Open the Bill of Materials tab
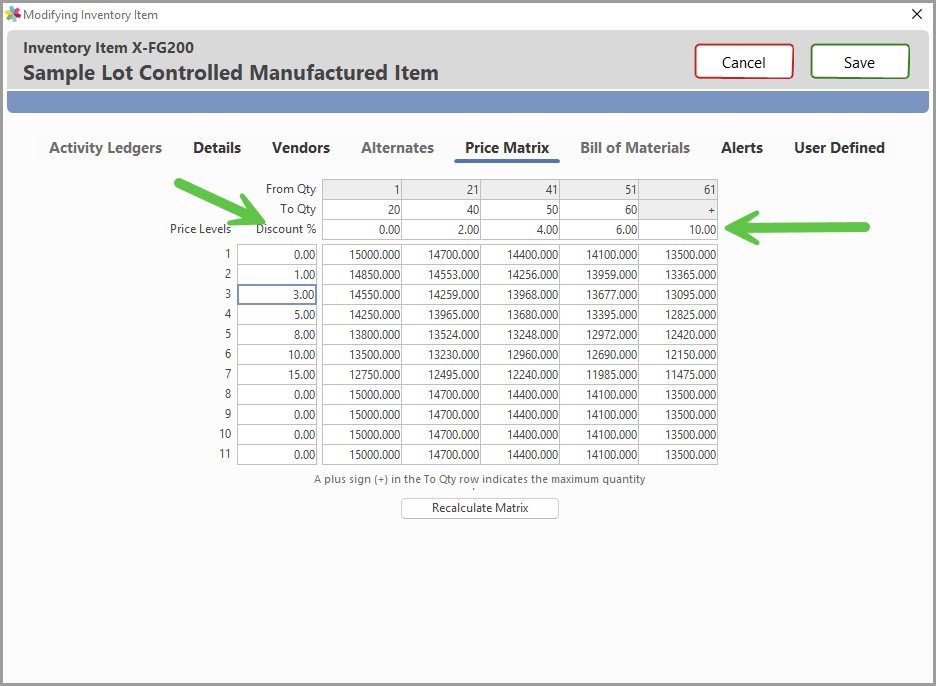This screenshot has width=936, height=686. 635,148
